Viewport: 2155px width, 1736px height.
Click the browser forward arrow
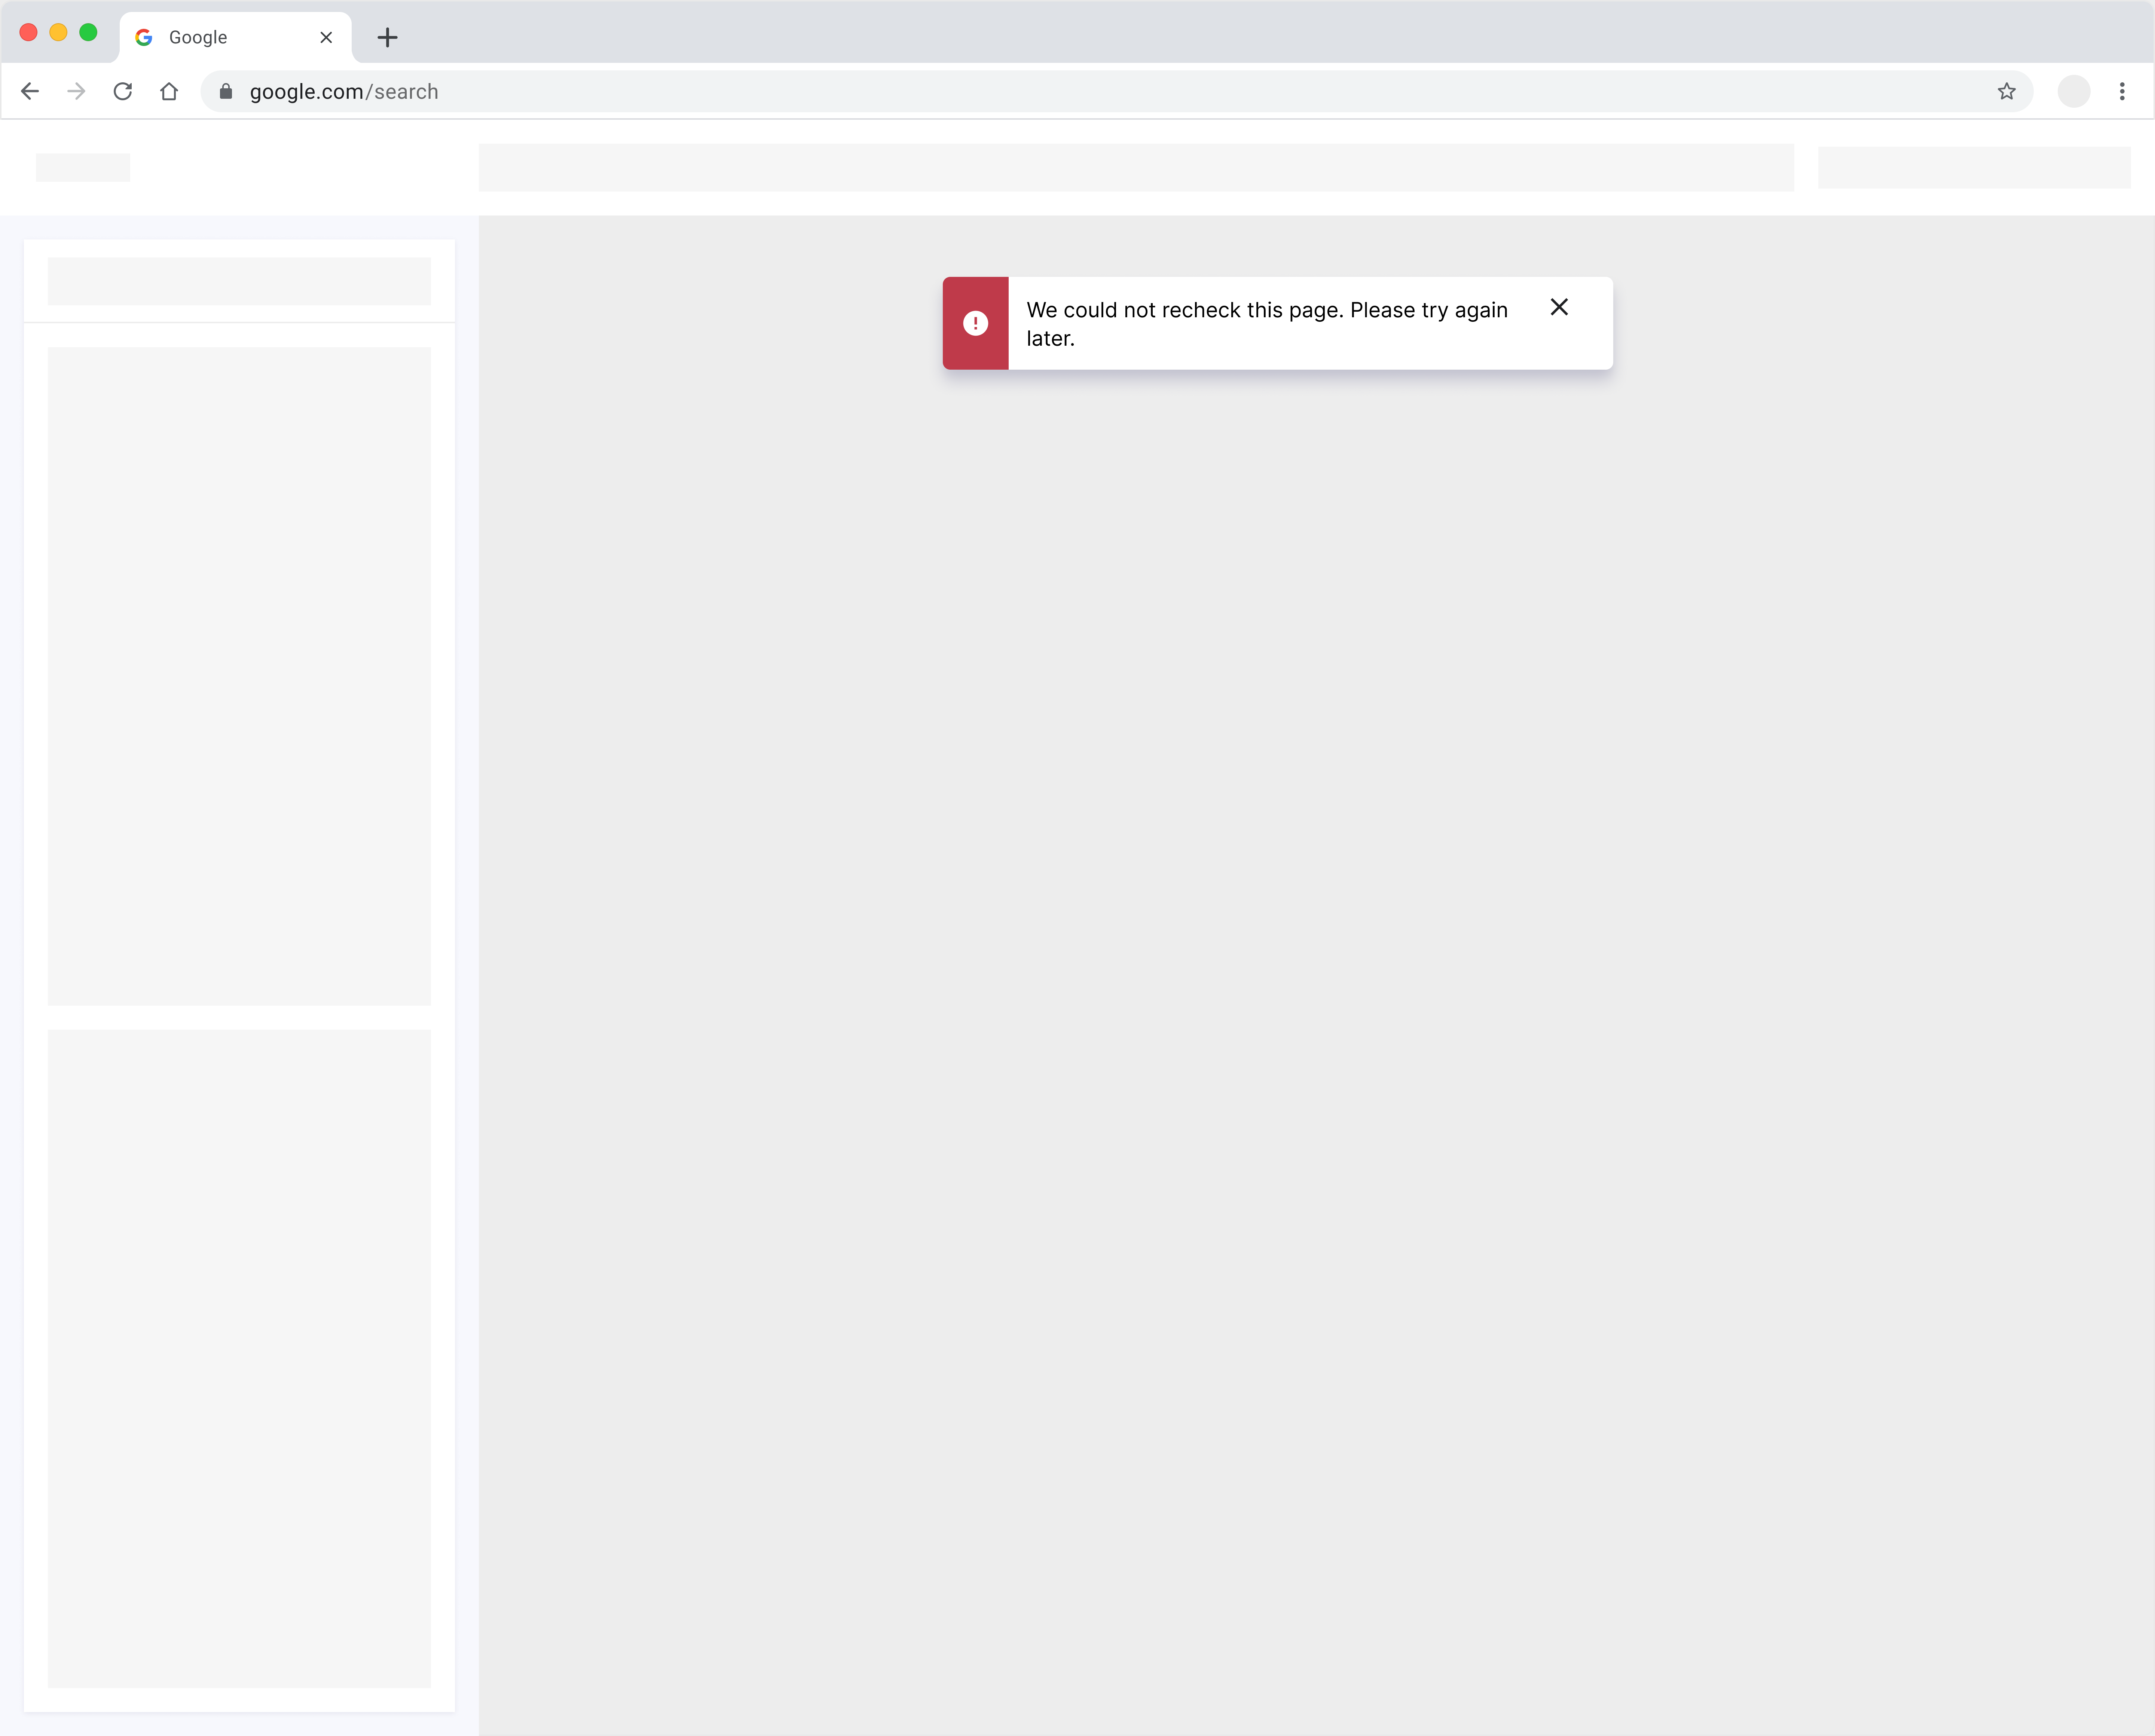[76, 91]
